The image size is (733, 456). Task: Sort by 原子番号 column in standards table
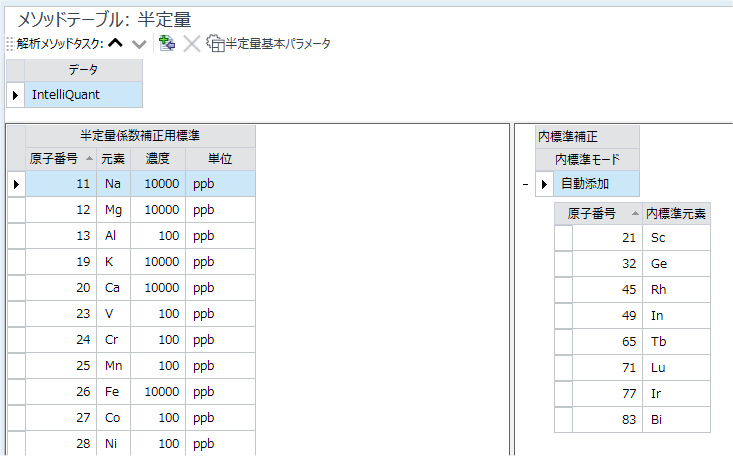click(x=61, y=159)
